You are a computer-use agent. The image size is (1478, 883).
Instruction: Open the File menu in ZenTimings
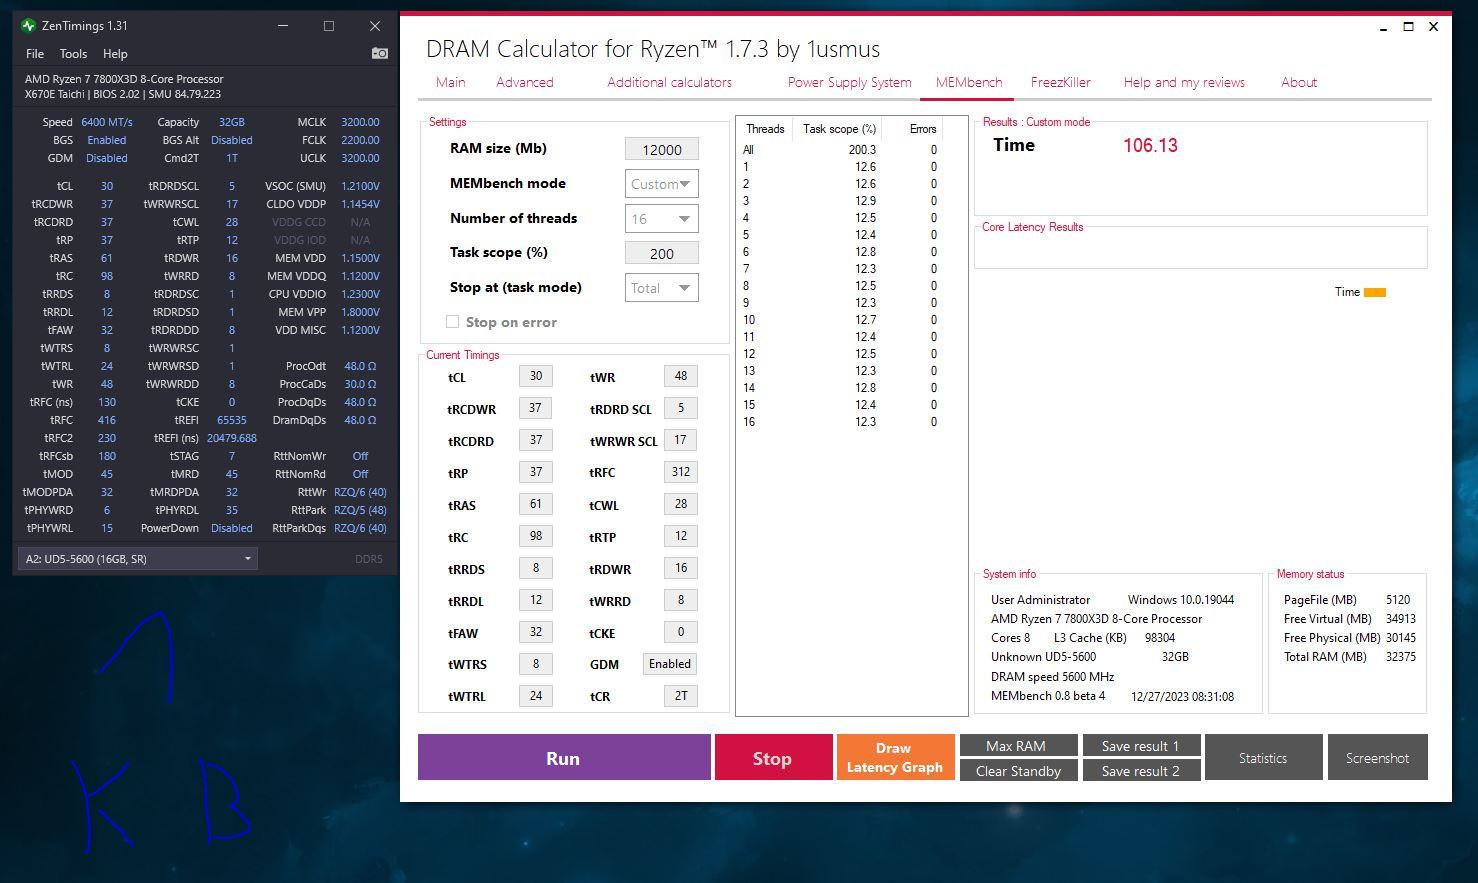pyautogui.click(x=35, y=54)
